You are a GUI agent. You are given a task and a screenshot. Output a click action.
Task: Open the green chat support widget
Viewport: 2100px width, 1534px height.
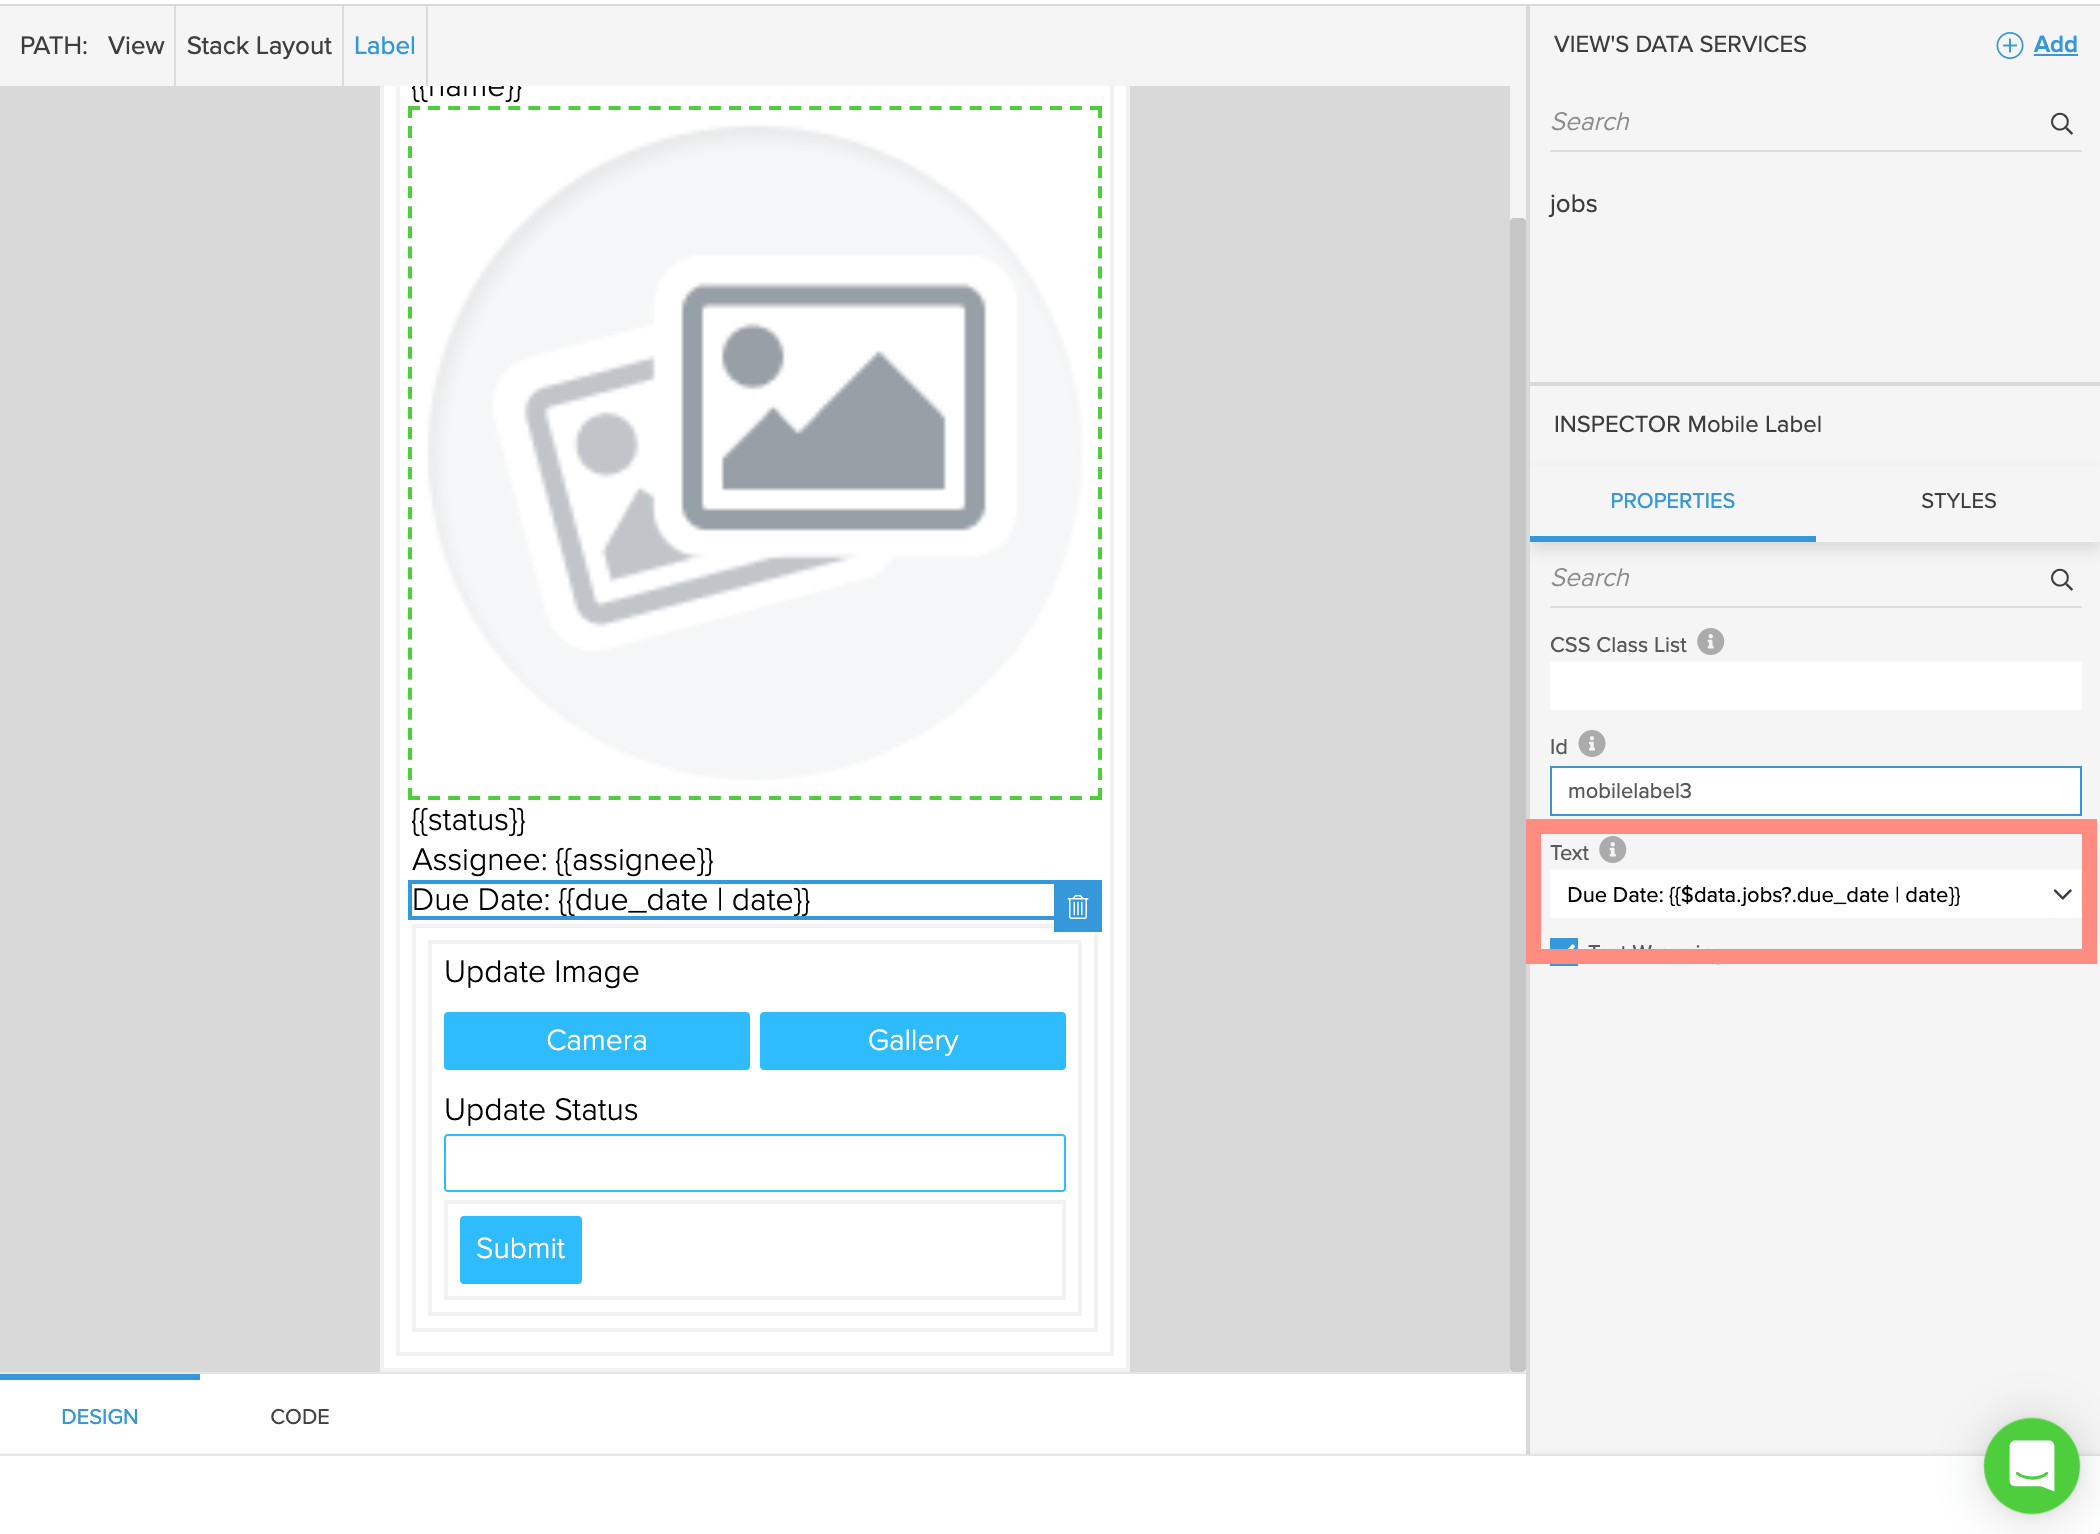point(2031,1464)
